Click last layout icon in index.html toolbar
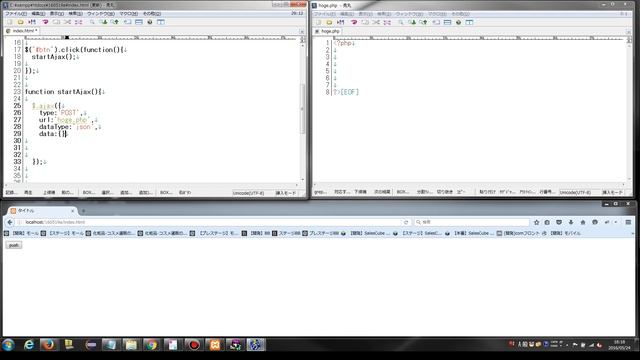The height and width of the screenshot is (360, 640). pos(161,22)
